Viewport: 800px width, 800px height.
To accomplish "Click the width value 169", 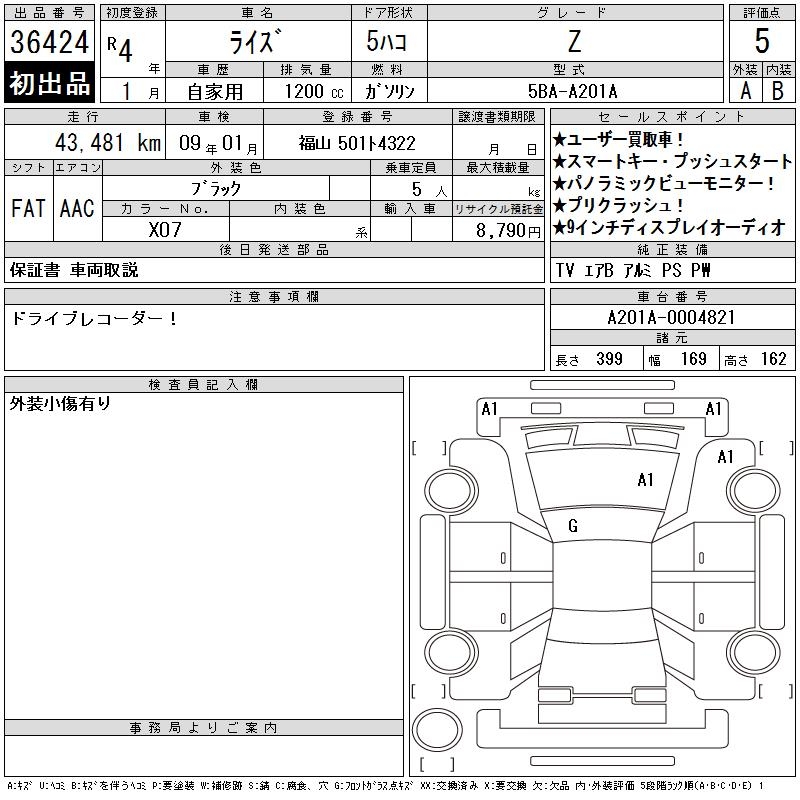I will [x=693, y=359].
